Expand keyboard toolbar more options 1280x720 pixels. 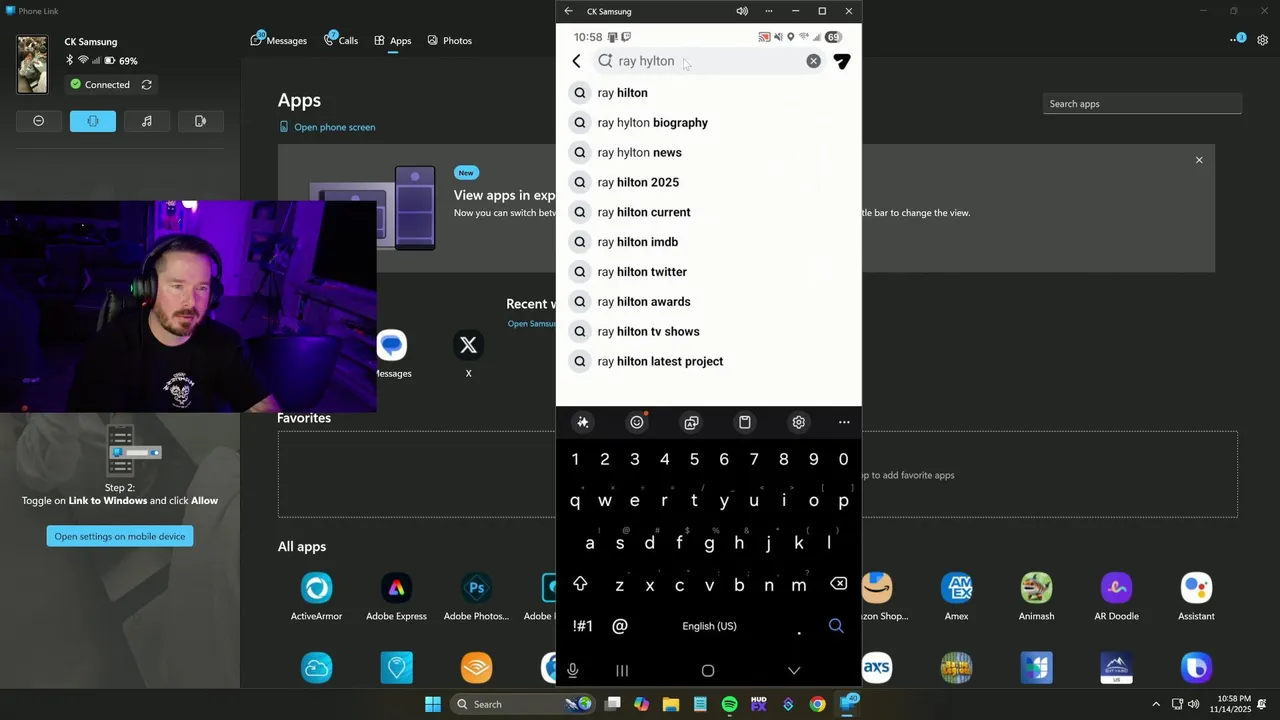coord(844,422)
